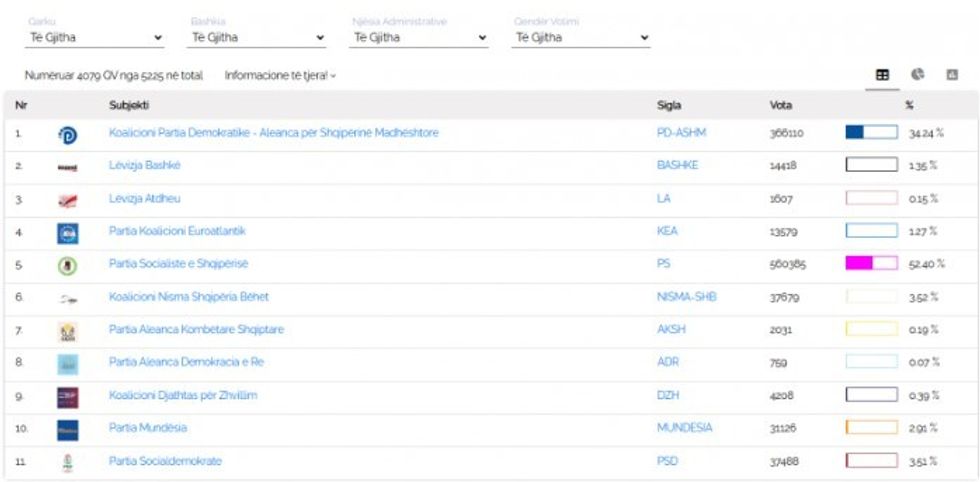Image resolution: width=980 pixels, height=482 pixels.
Task: Open Koalicioni Nisma Shqipëria Bëhet link
Action: tap(189, 297)
